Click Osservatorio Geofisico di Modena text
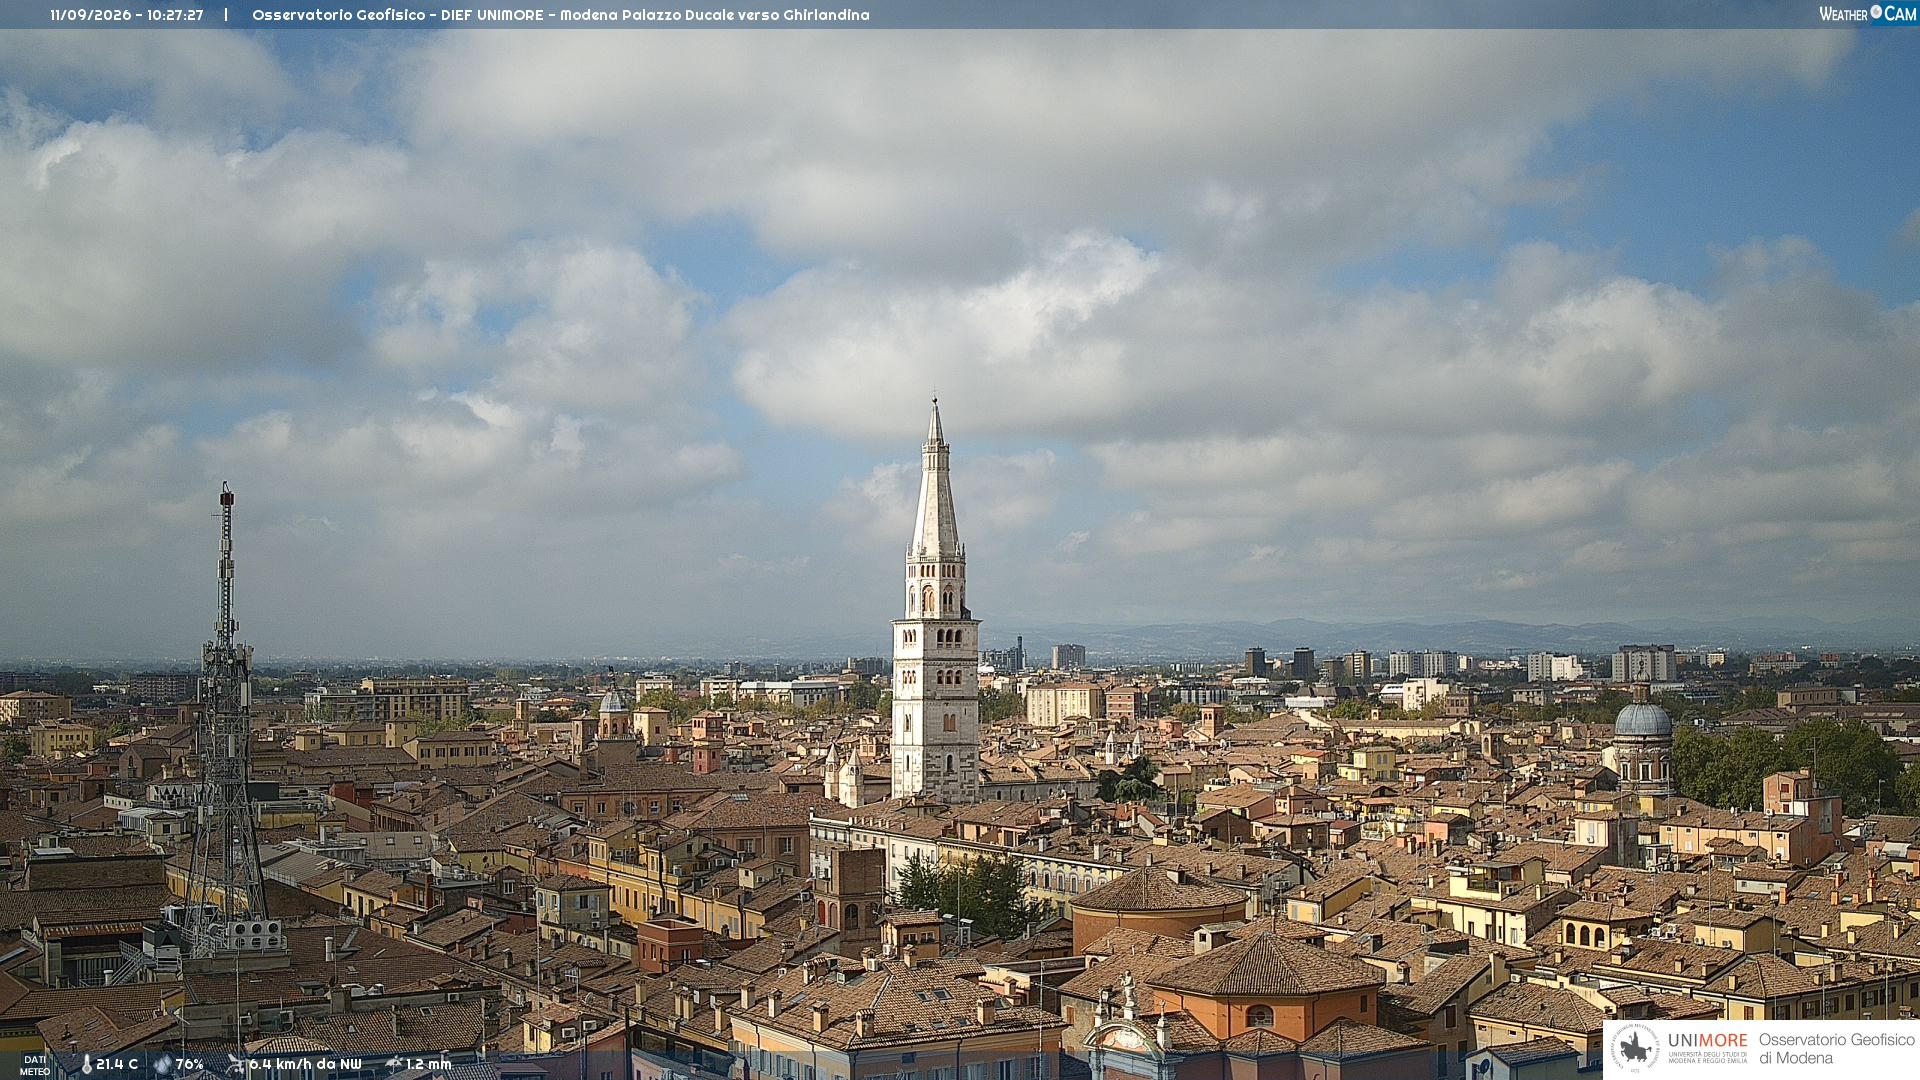This screenshot has height=1080, width=1920. coord(1836,1049)
